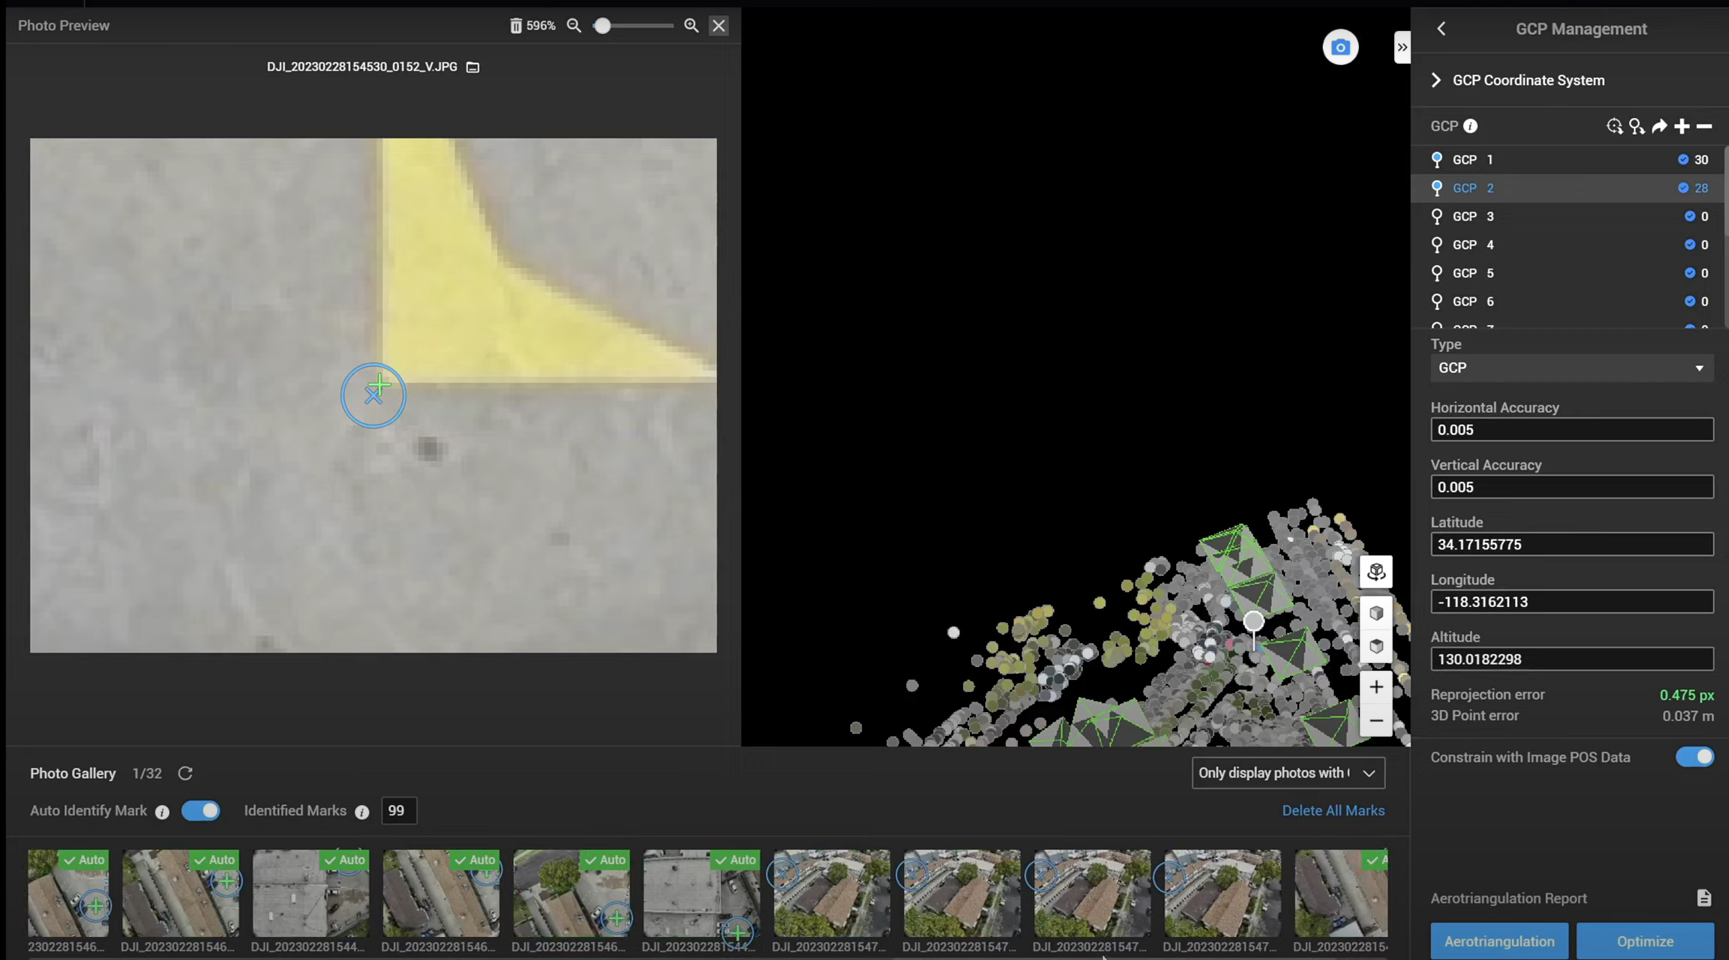Click the Vertical Accuracy field

pyautogui.click(x=1572, y=487)
